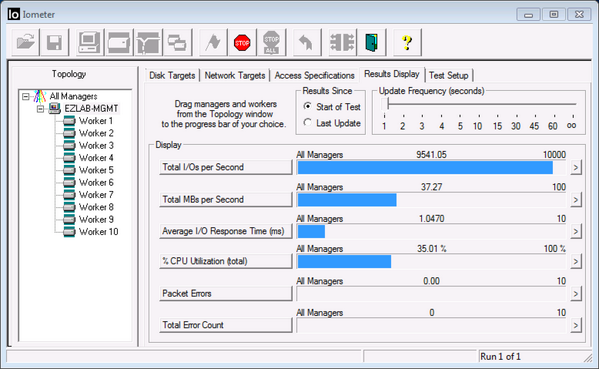The width and height of the screenshot is (599, 369).
Task: Click the % CPU Utilization (total) button
Action: [226, 261]
